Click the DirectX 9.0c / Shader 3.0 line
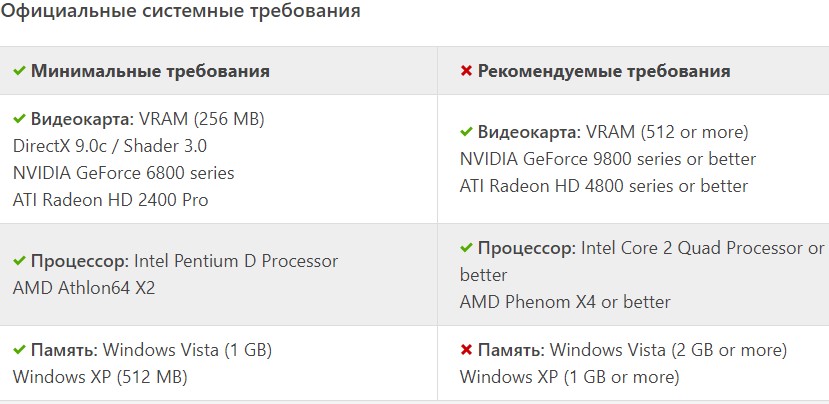This screenshot has height=404, width=829. (x=110, y=146)
